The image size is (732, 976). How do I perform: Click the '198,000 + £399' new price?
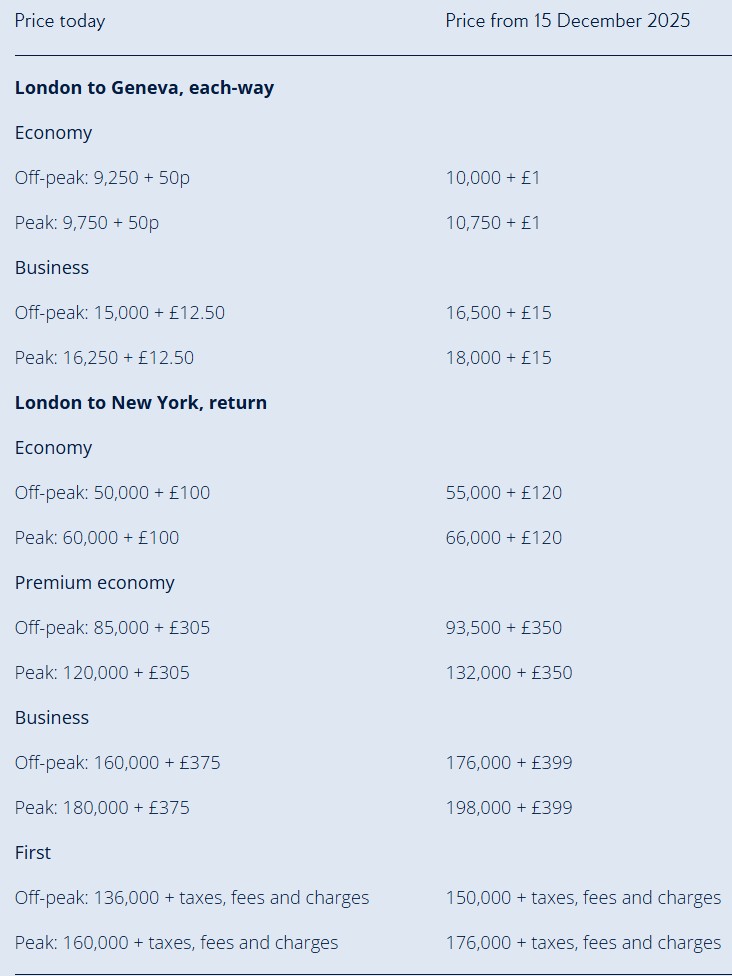click(509, 808)
